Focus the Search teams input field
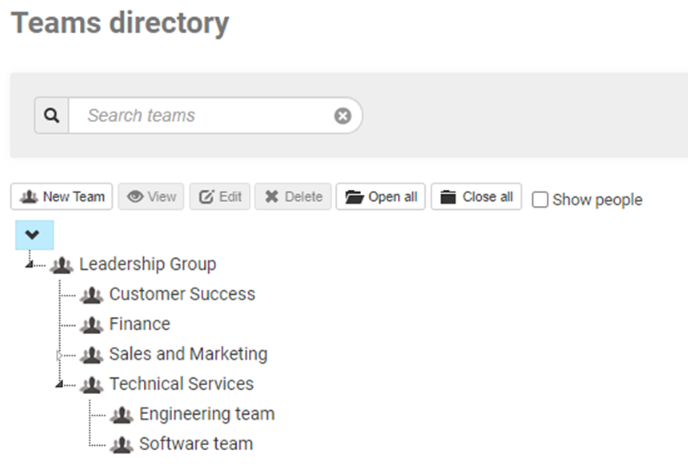The image size is (688, 464). click(200, 116)
